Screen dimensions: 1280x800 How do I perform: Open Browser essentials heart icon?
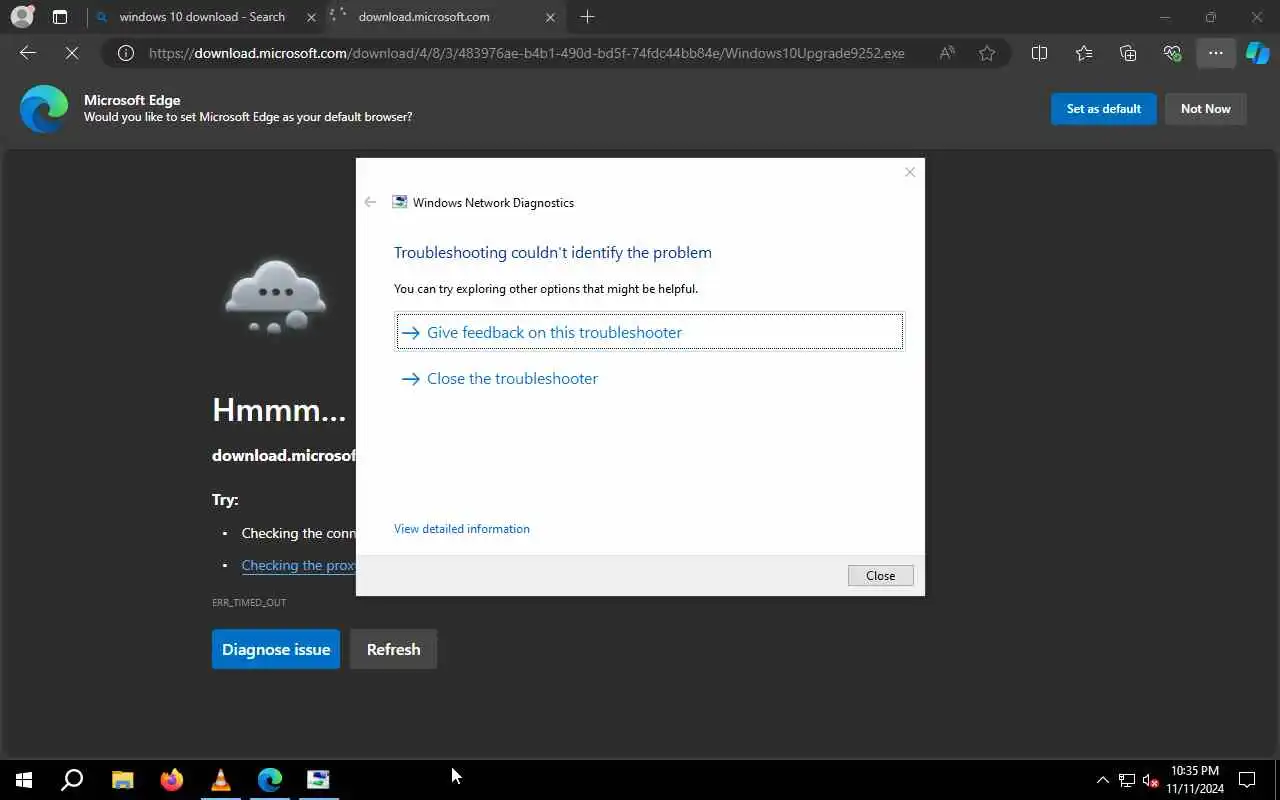[1172, 53]
